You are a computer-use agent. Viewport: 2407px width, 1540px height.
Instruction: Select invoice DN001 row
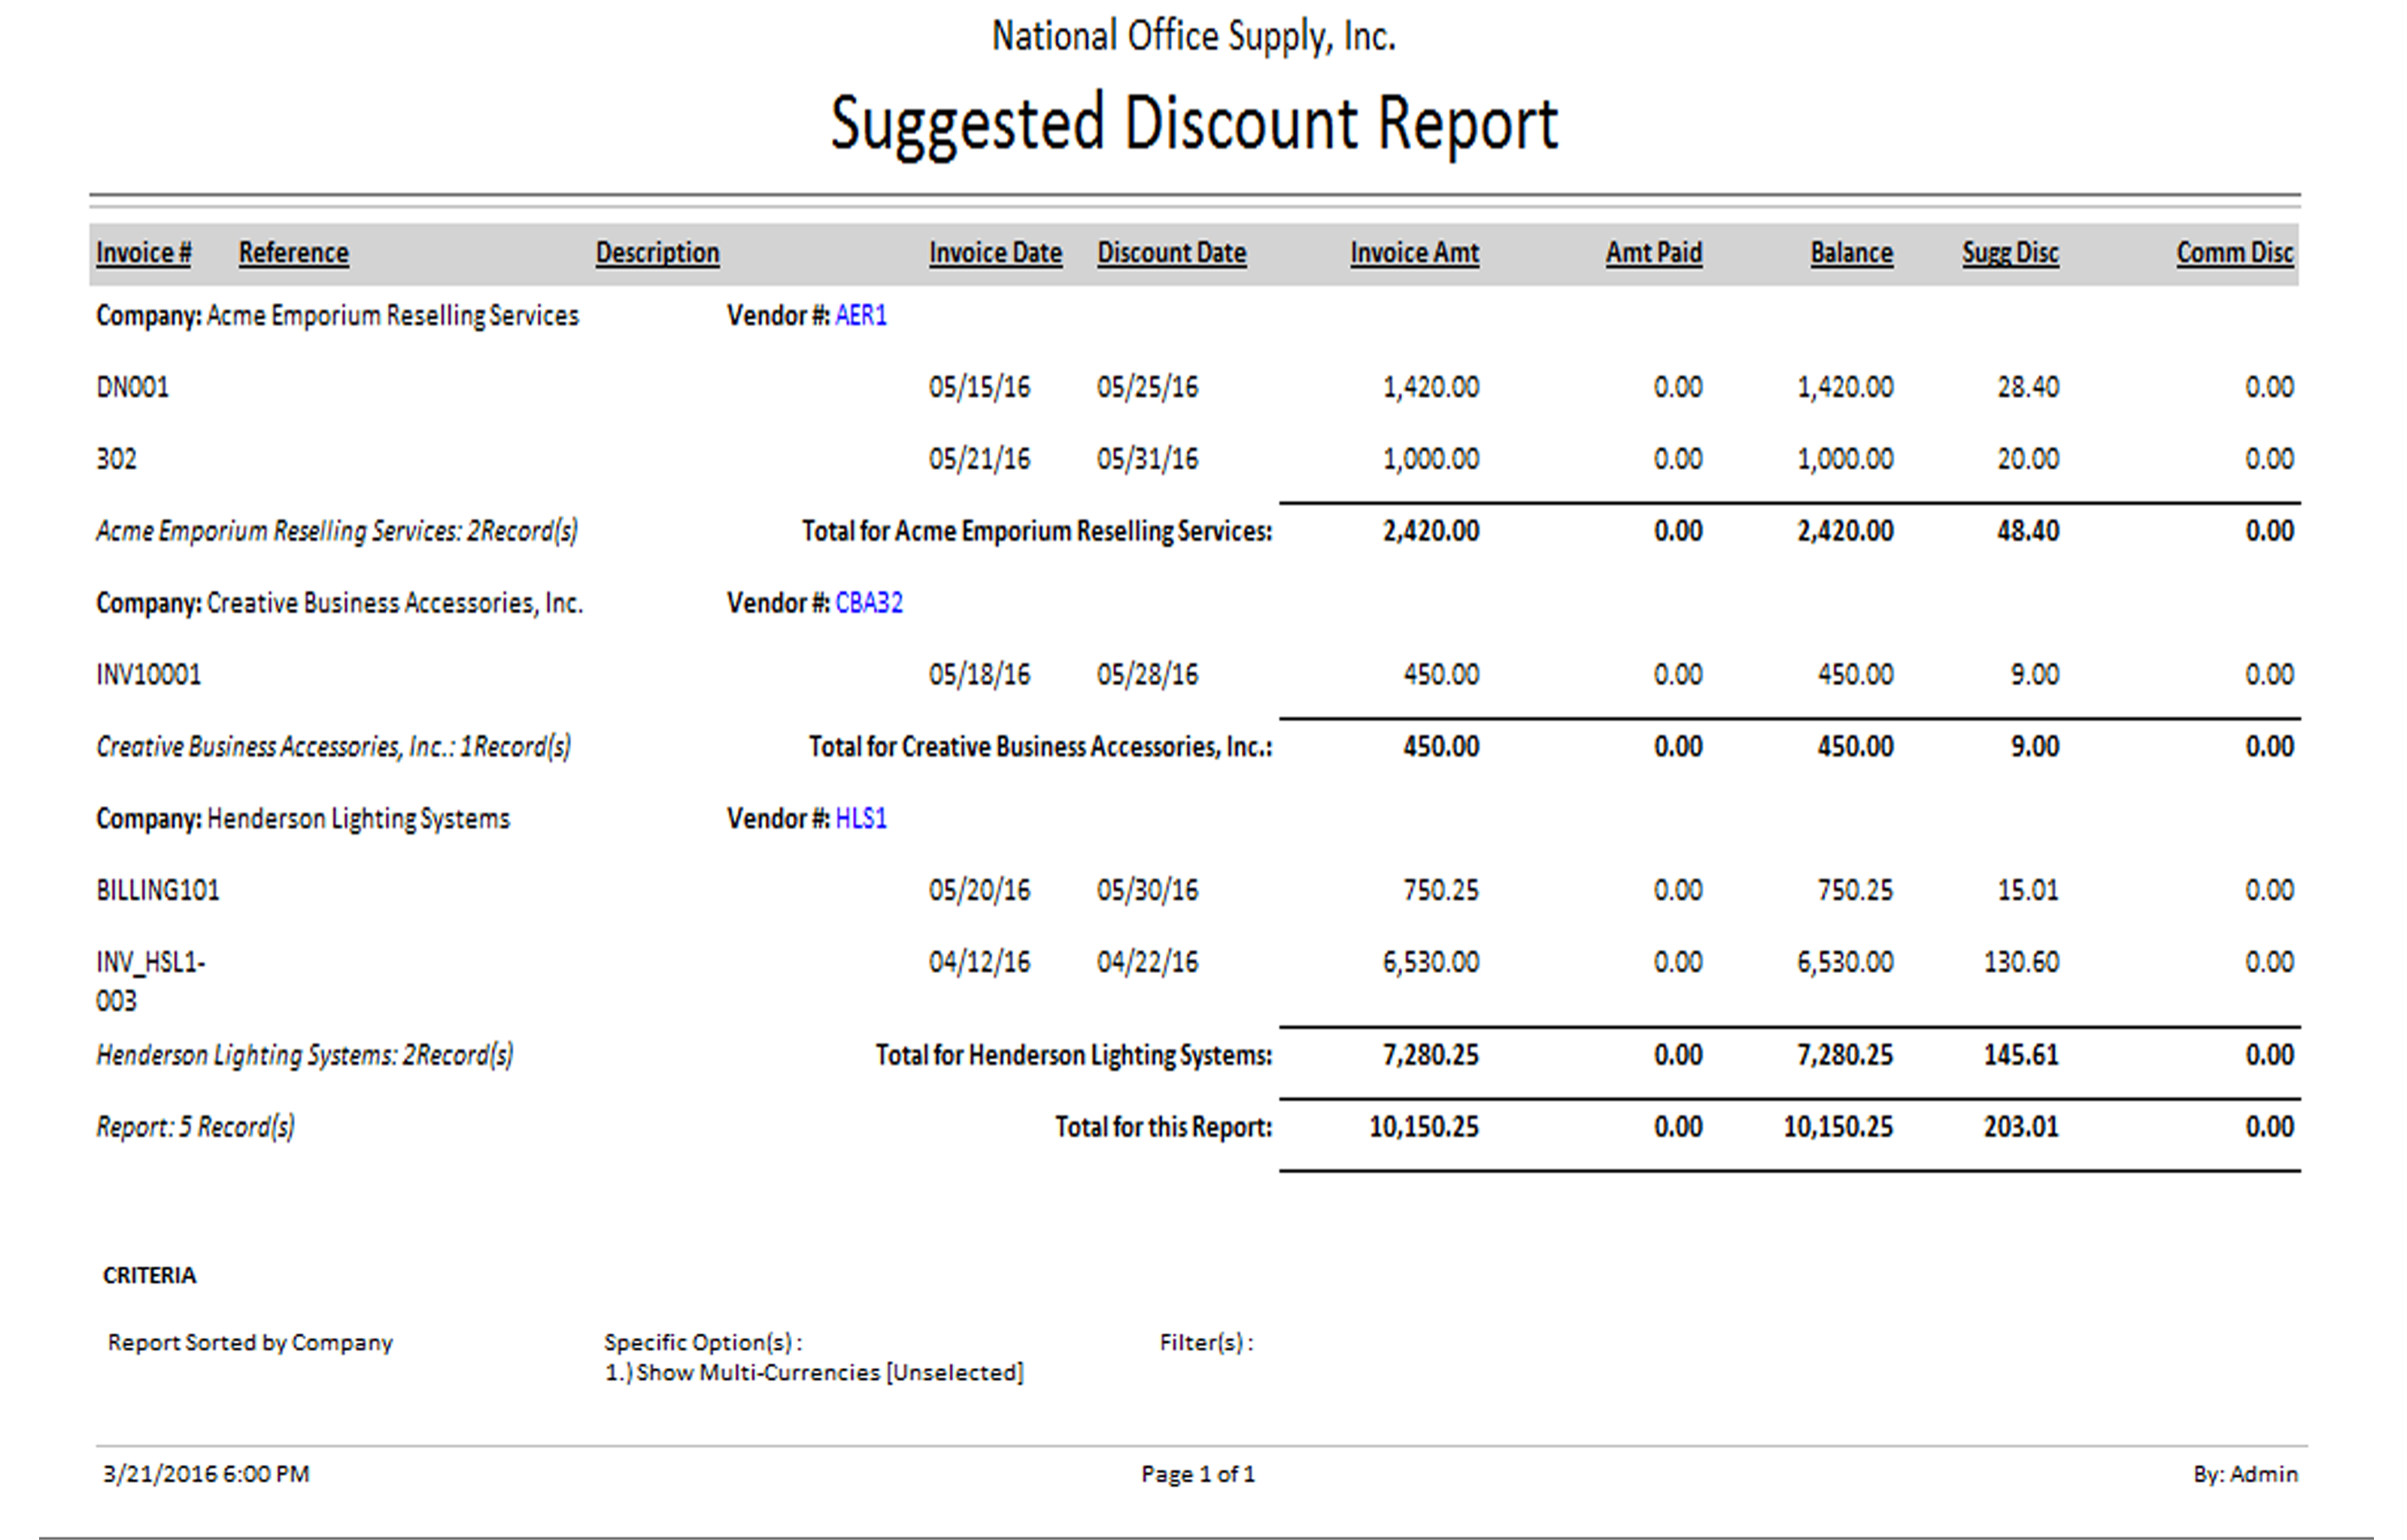tap(133, 387)
